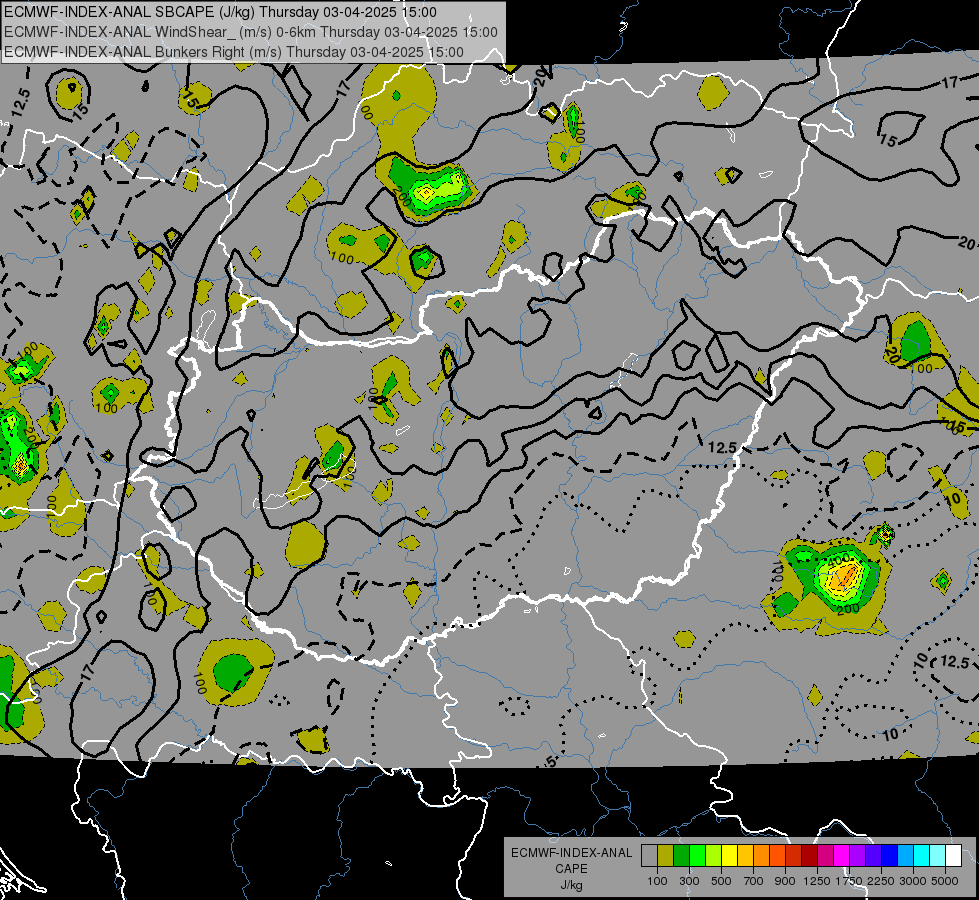
Task: Click the sky blue legend swatch
Action: 905,856
